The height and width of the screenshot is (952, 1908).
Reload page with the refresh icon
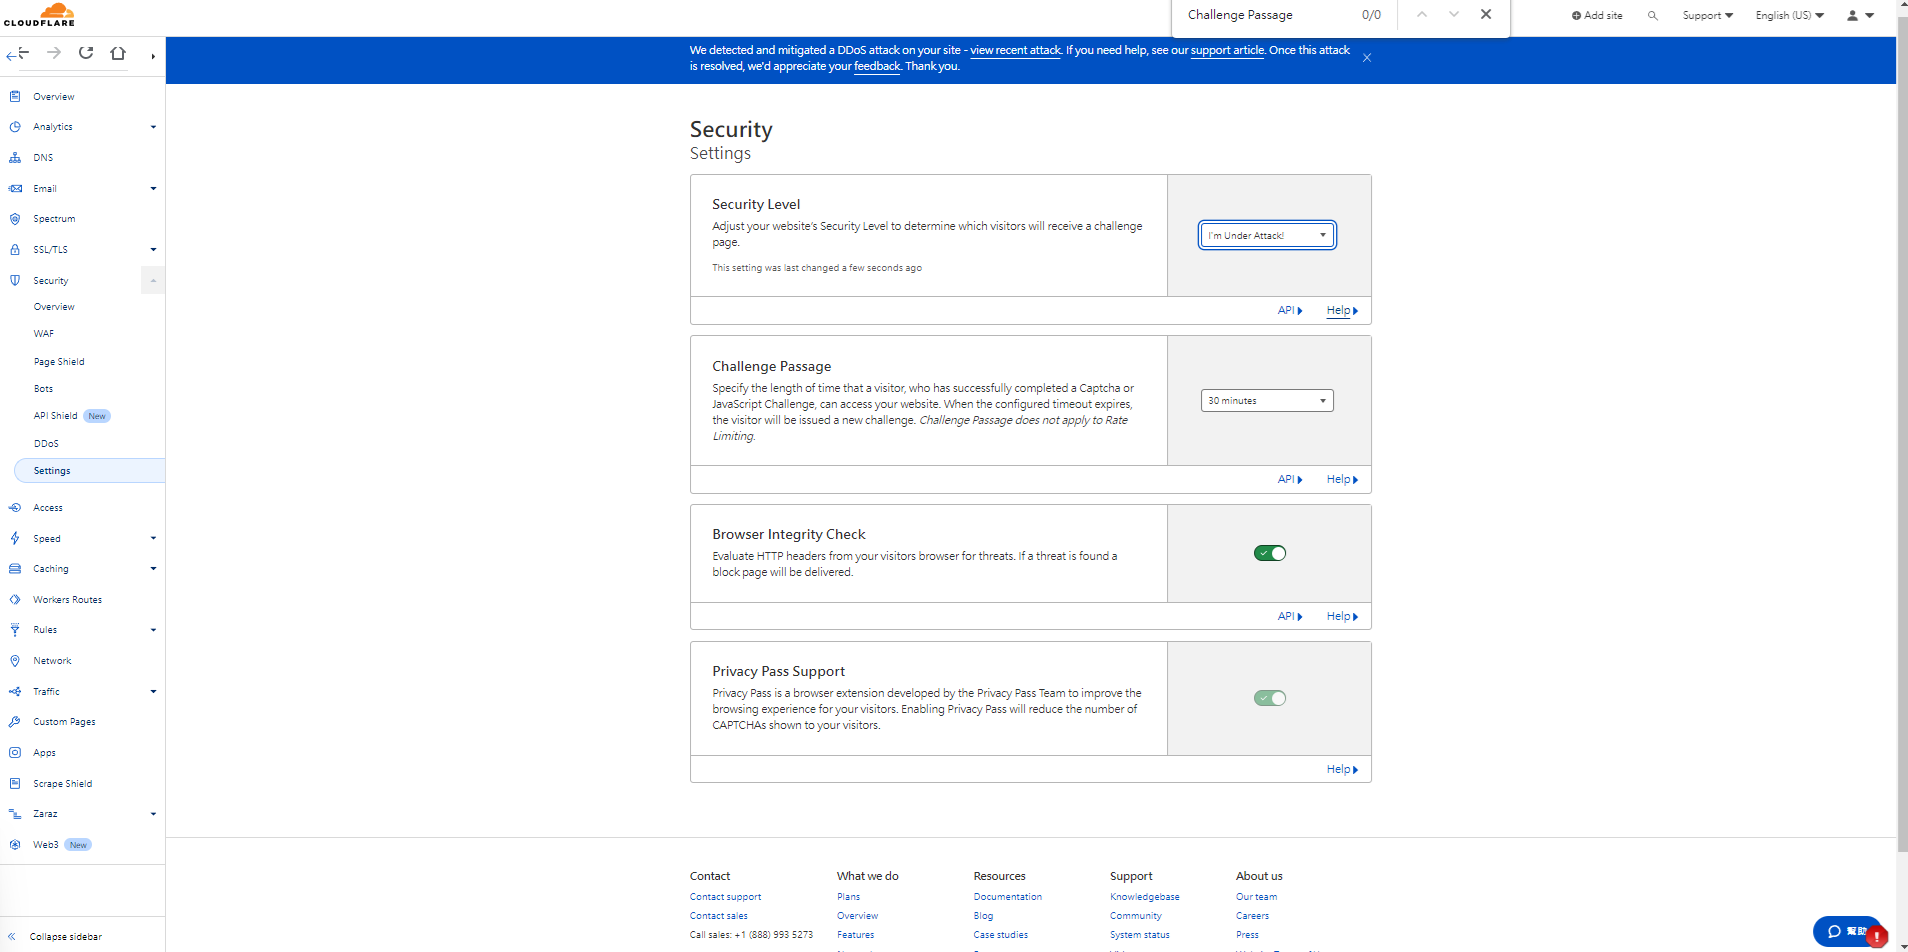click(x=86, y=53)
